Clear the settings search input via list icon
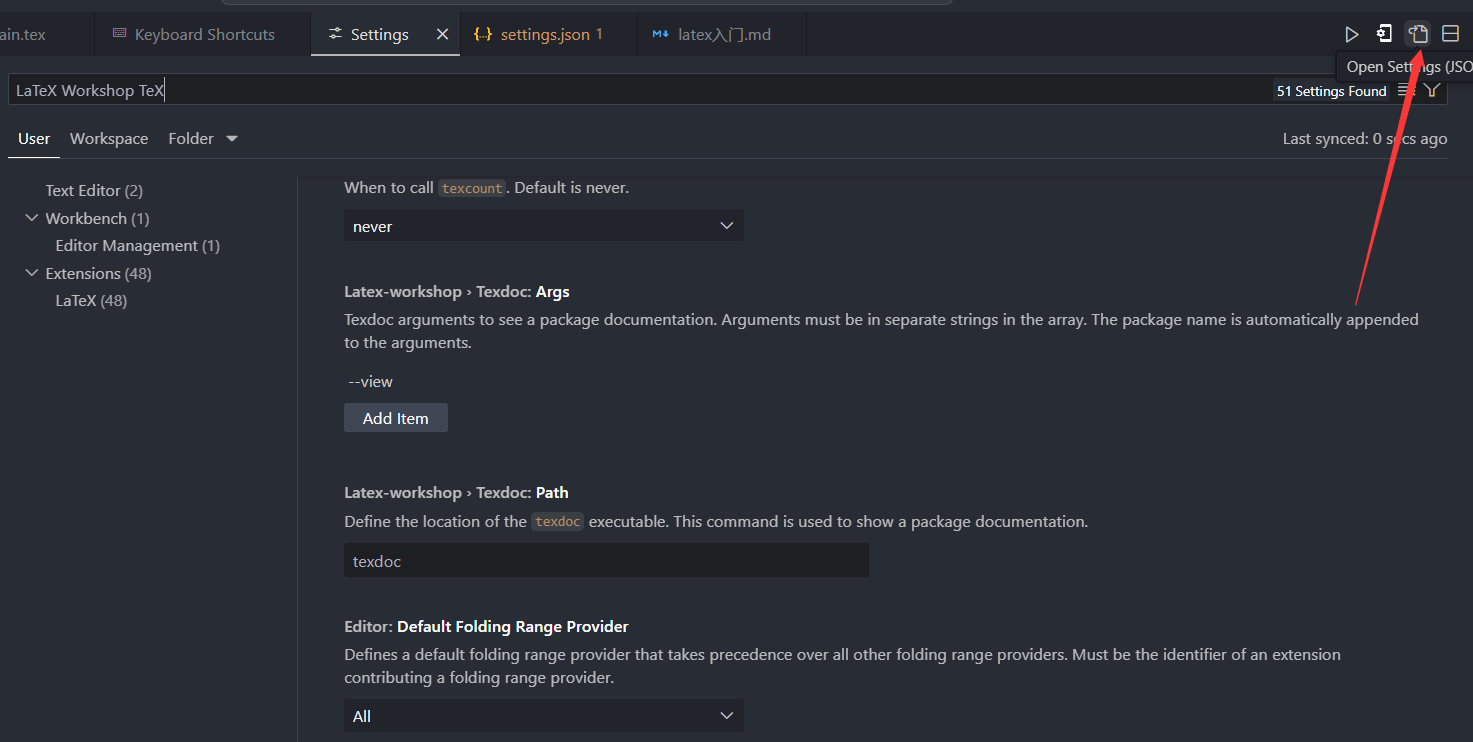Screen dimensions: 1473x742 pos(1406,90)
